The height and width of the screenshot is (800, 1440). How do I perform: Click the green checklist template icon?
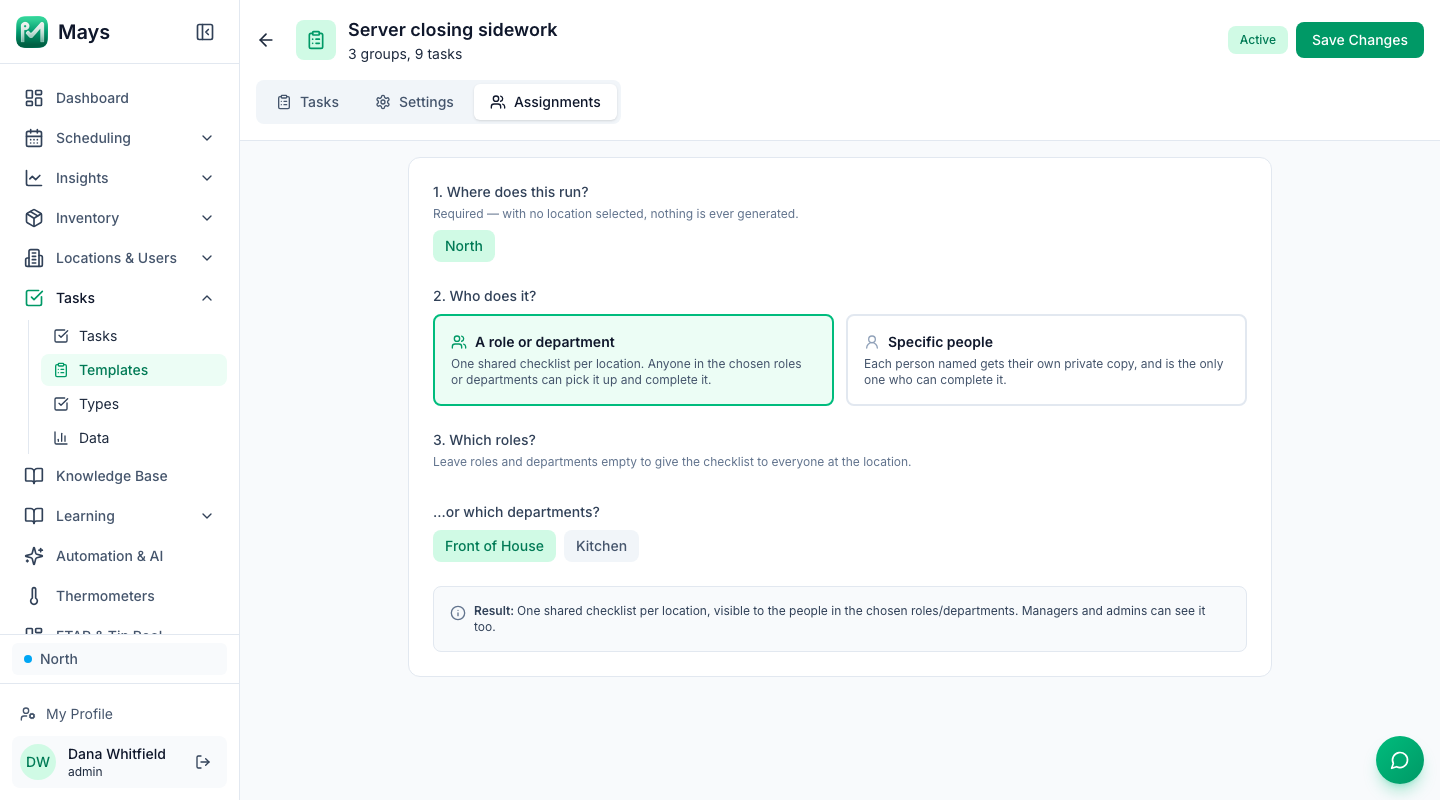[316, 40]
